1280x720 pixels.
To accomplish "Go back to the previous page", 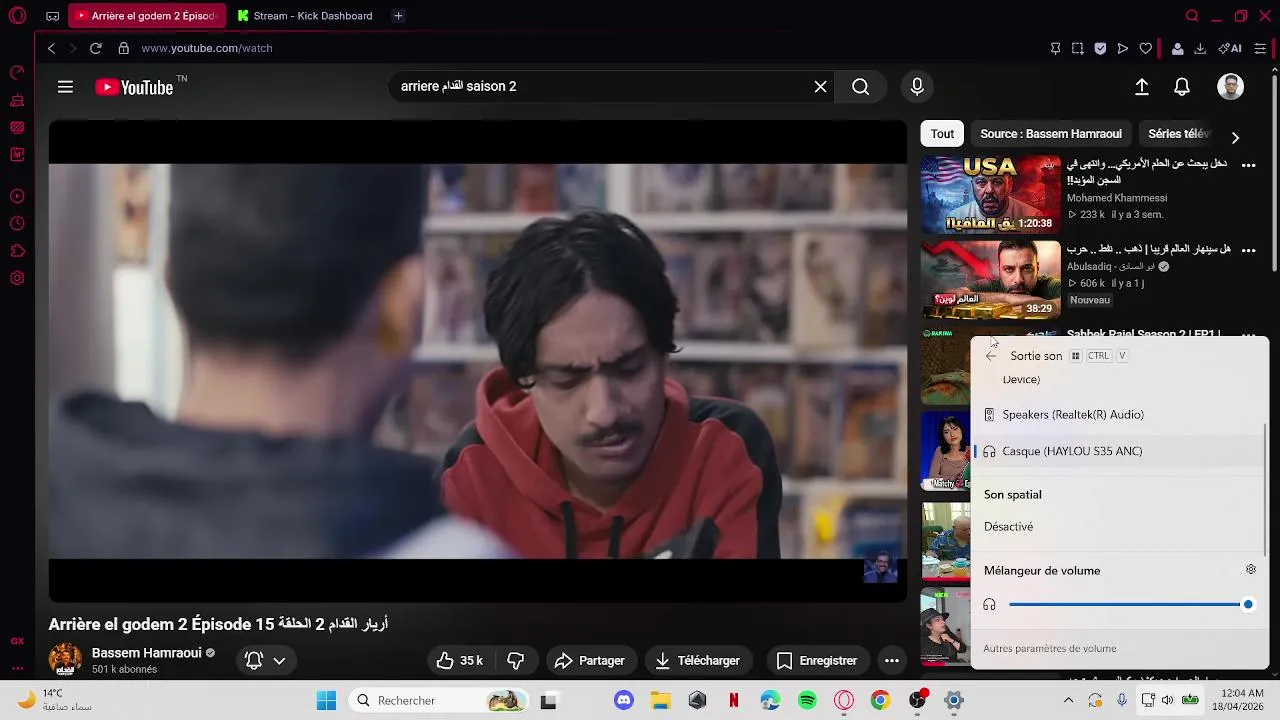I will click(x=52, y=48).
